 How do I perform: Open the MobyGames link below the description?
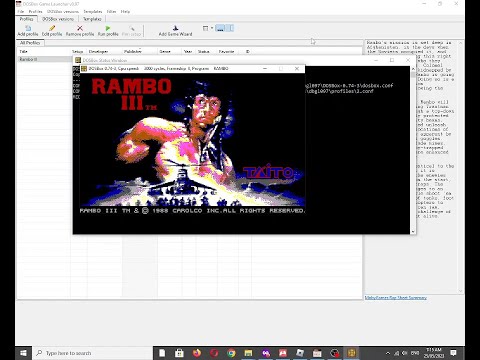(396, 298)
